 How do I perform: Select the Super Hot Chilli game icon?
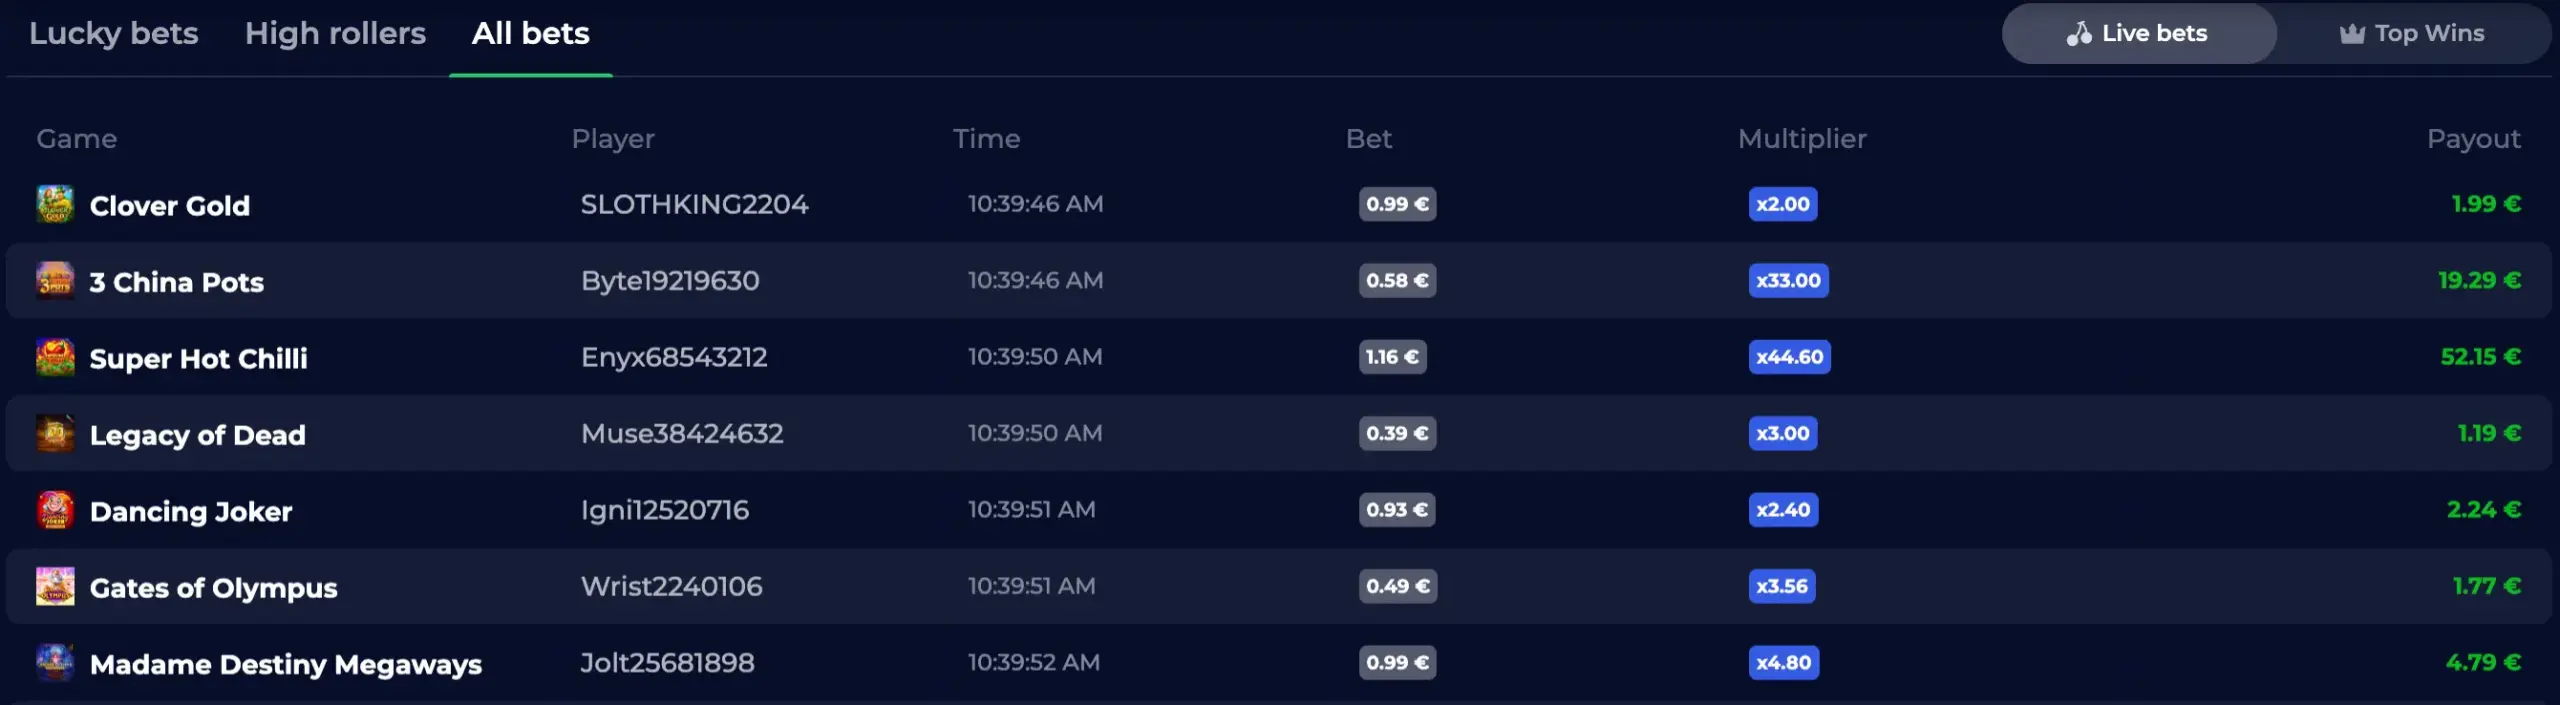click(x=55, y=357)
